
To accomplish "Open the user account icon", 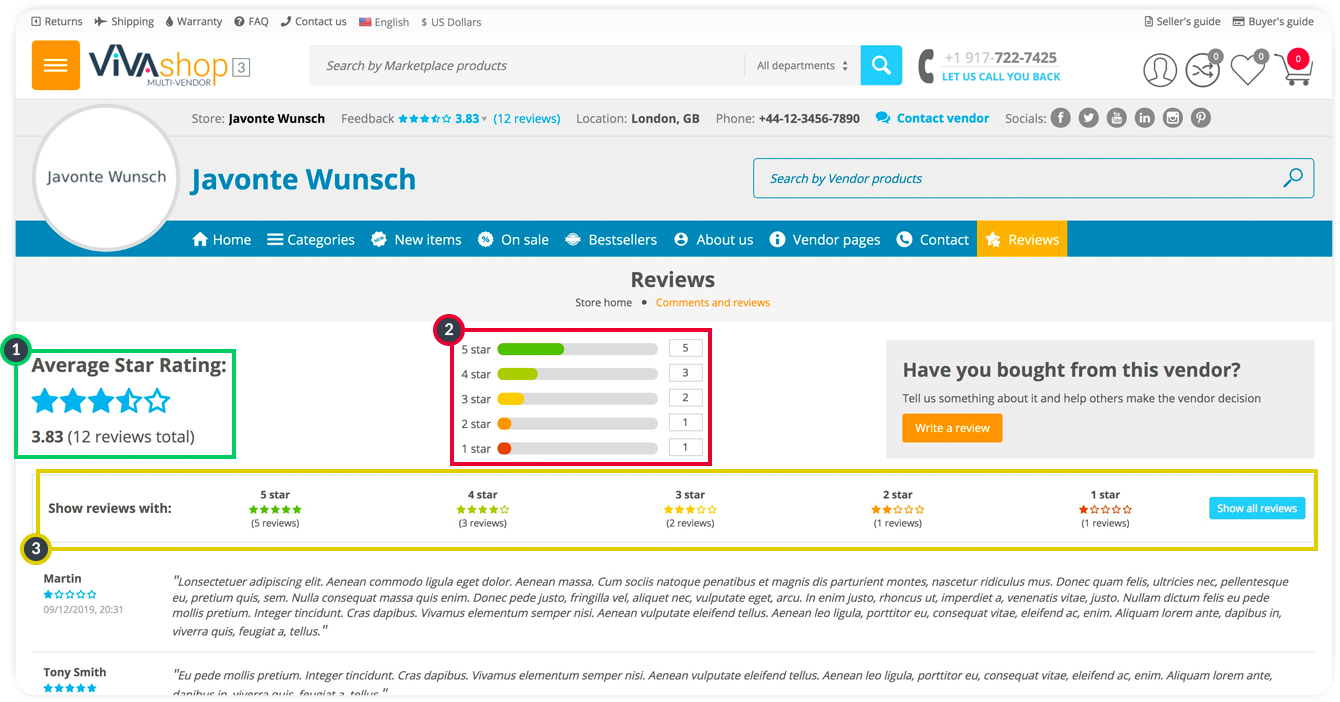I will click(x=1160, y=69).
